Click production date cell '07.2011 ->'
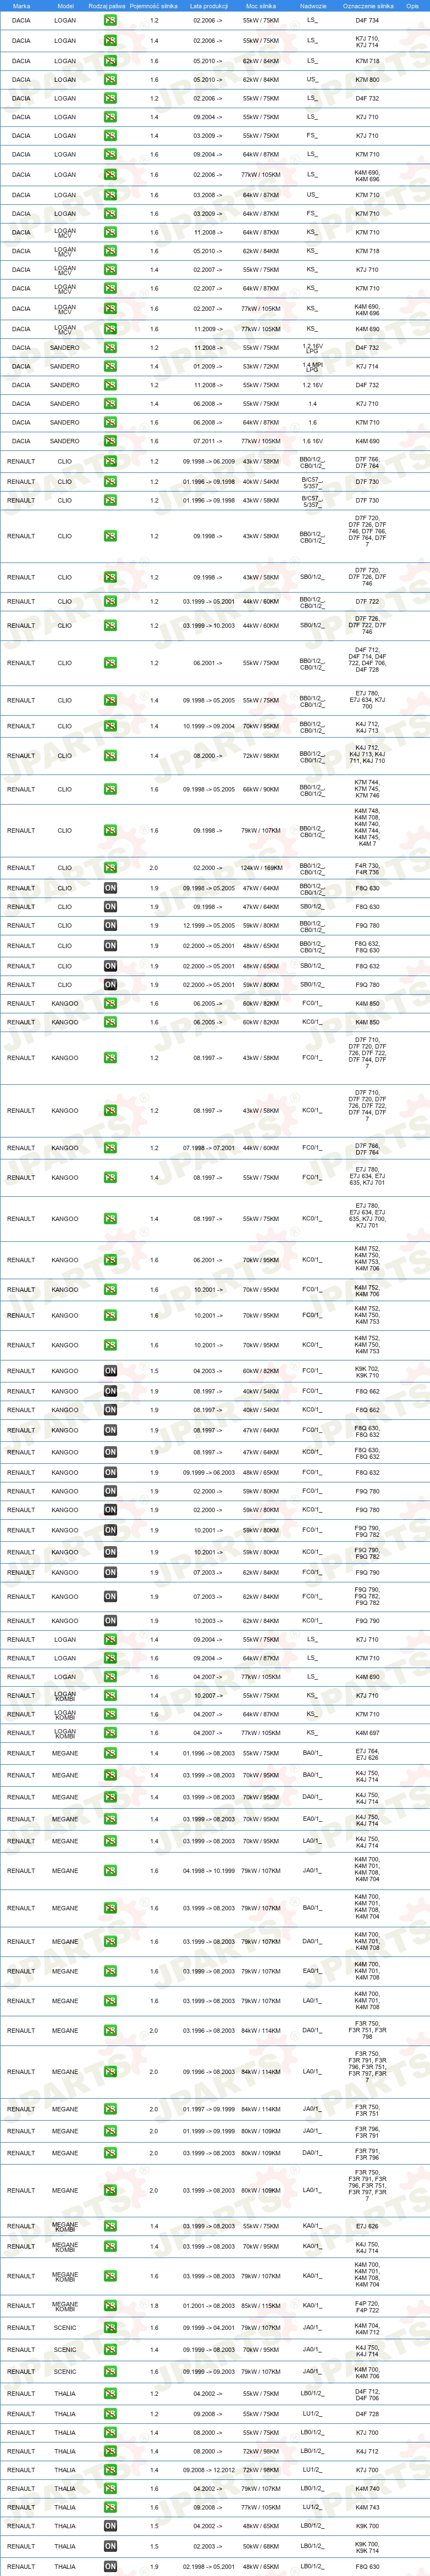 pyautogui.click(x=209, y=441)
